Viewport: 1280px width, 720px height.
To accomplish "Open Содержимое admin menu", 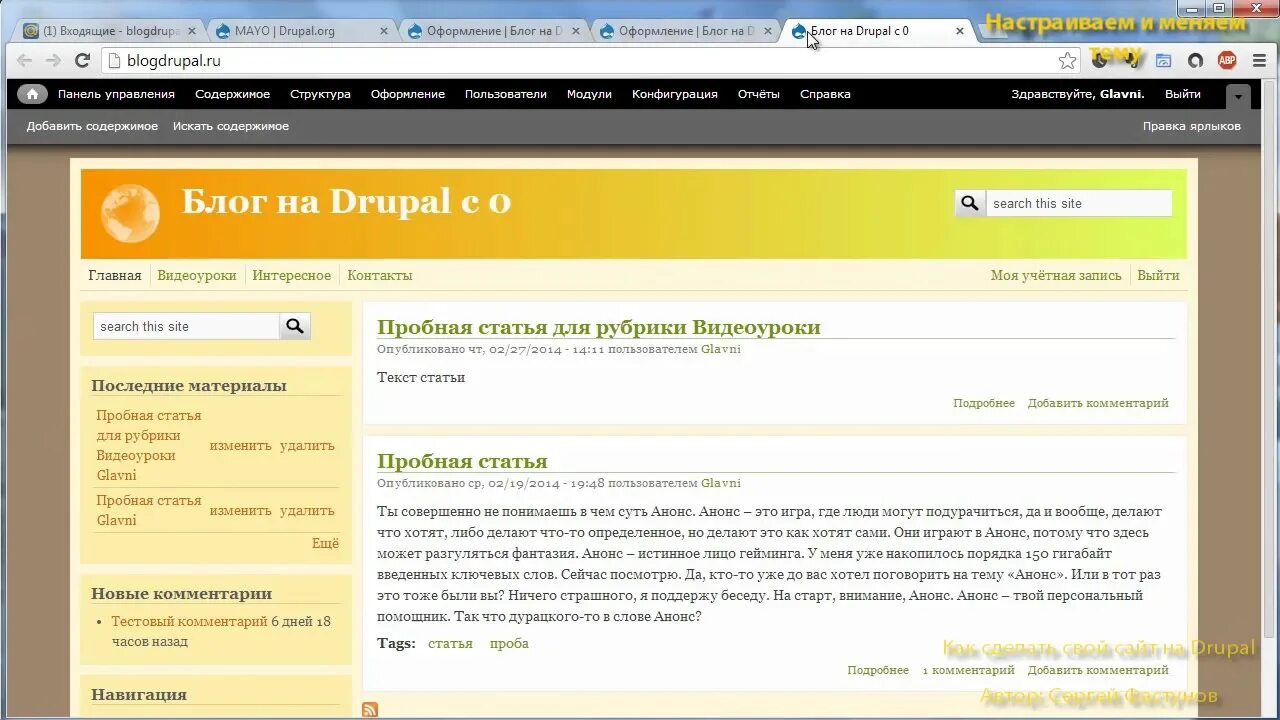I will coord(232,94).
